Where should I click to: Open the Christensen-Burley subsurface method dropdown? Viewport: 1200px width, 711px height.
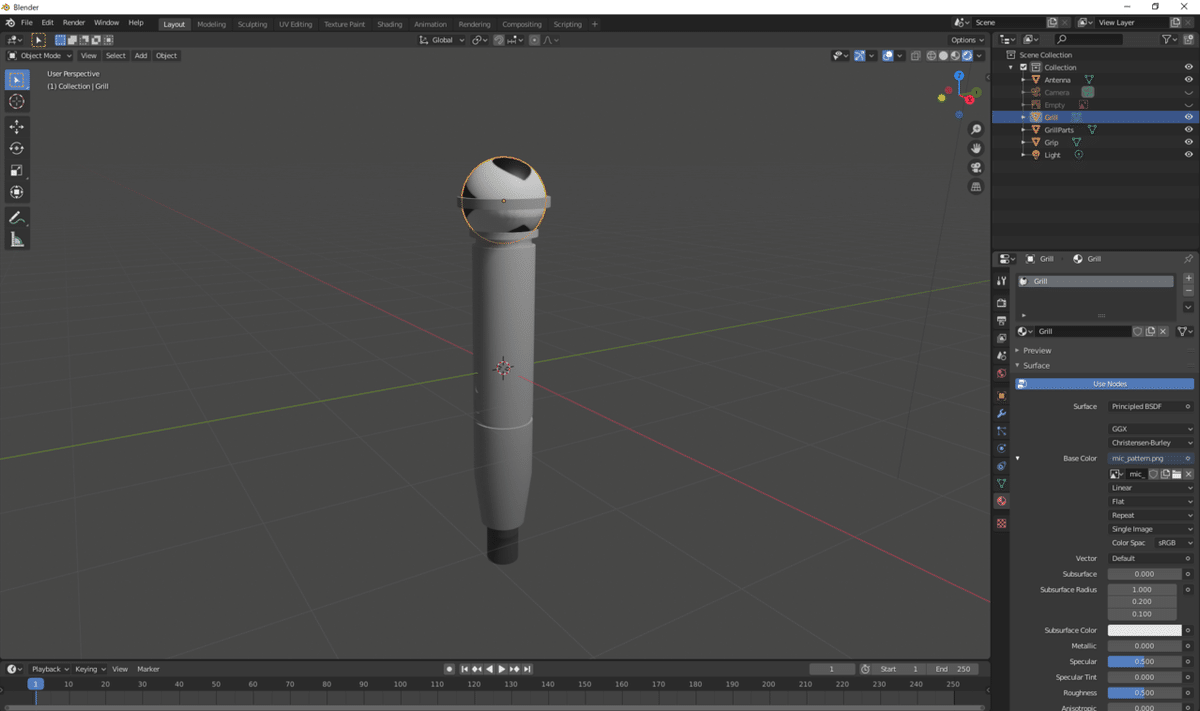coord(1150,443)
